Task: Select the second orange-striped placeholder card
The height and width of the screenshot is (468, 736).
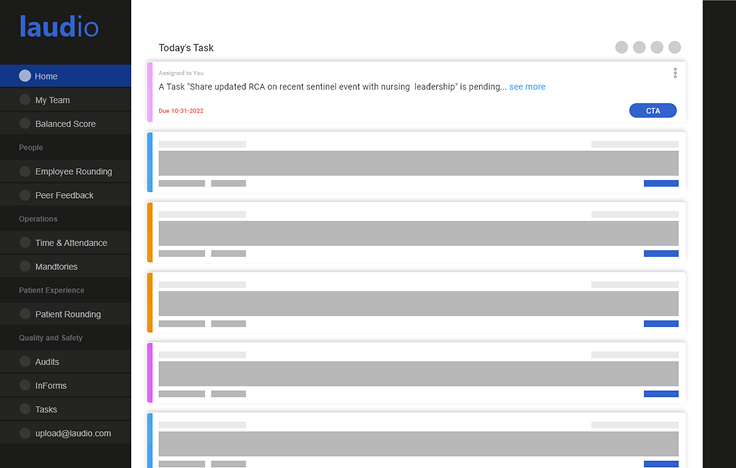Action: (x=417, y=301)
